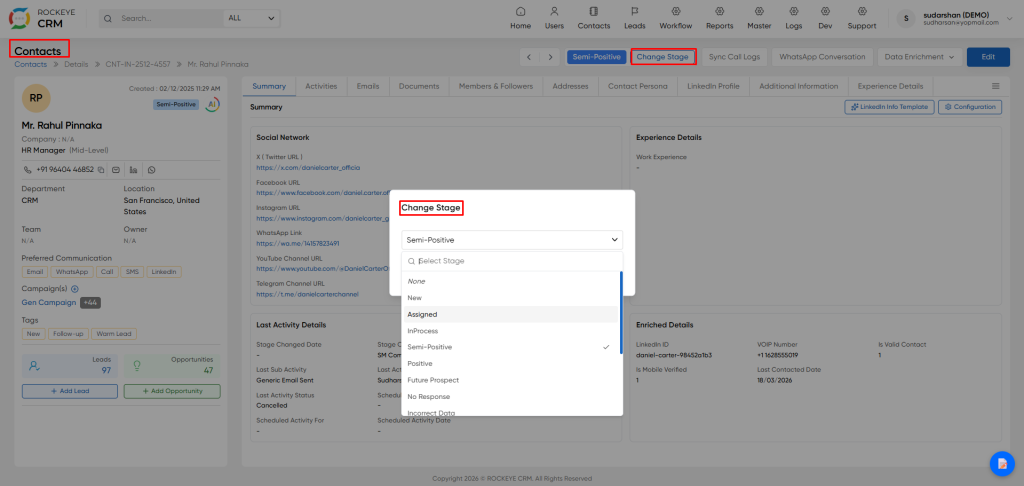Click the Select Stage search field
The width and height of the screenshot is (1024, 486).
point(512,261)
